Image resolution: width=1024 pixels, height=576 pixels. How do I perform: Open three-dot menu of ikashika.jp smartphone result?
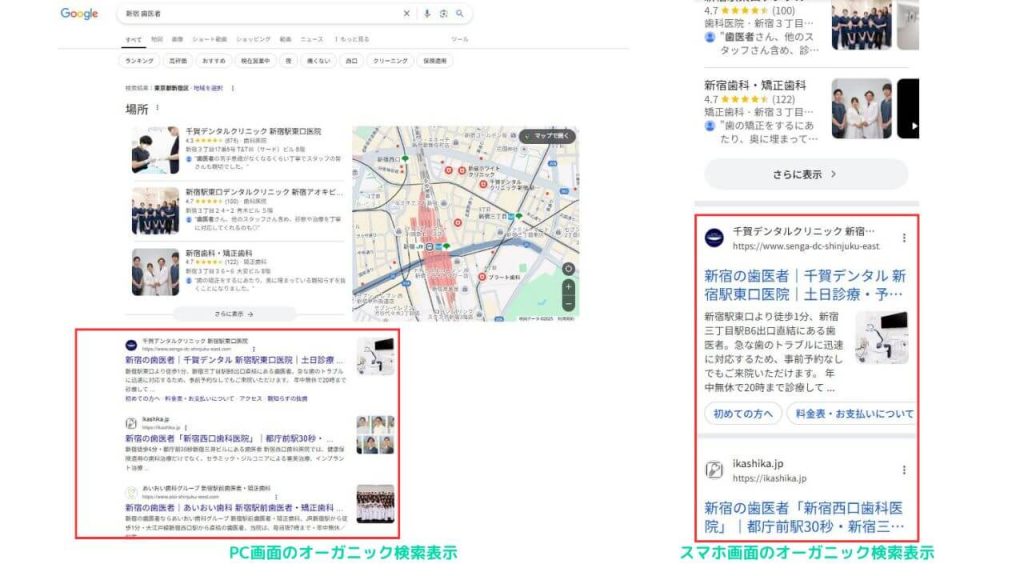(904, 470)
